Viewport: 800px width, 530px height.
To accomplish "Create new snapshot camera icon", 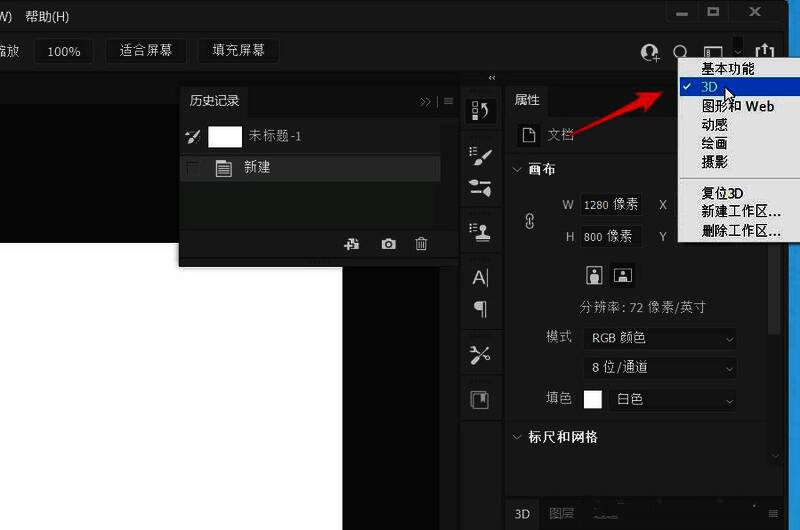I will click(388, 244).
